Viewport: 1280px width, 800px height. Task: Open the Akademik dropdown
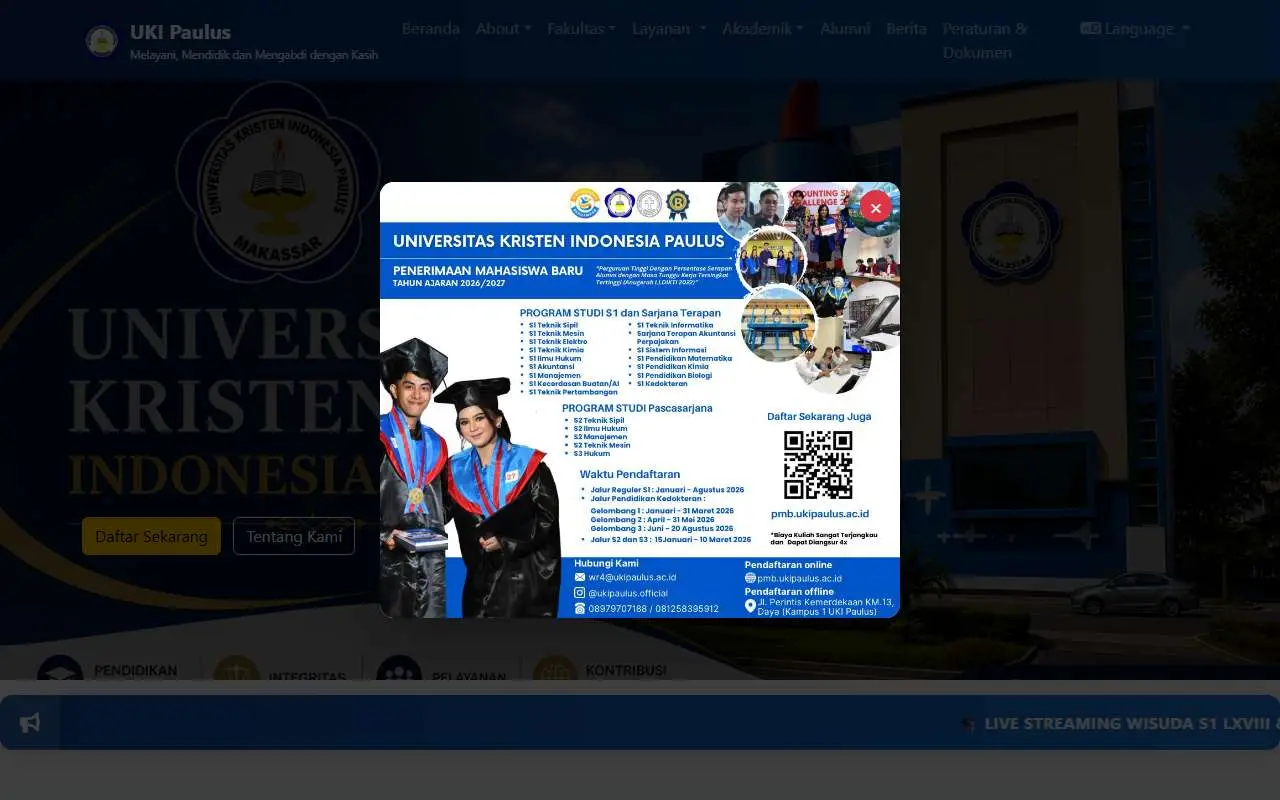[763, 29]
